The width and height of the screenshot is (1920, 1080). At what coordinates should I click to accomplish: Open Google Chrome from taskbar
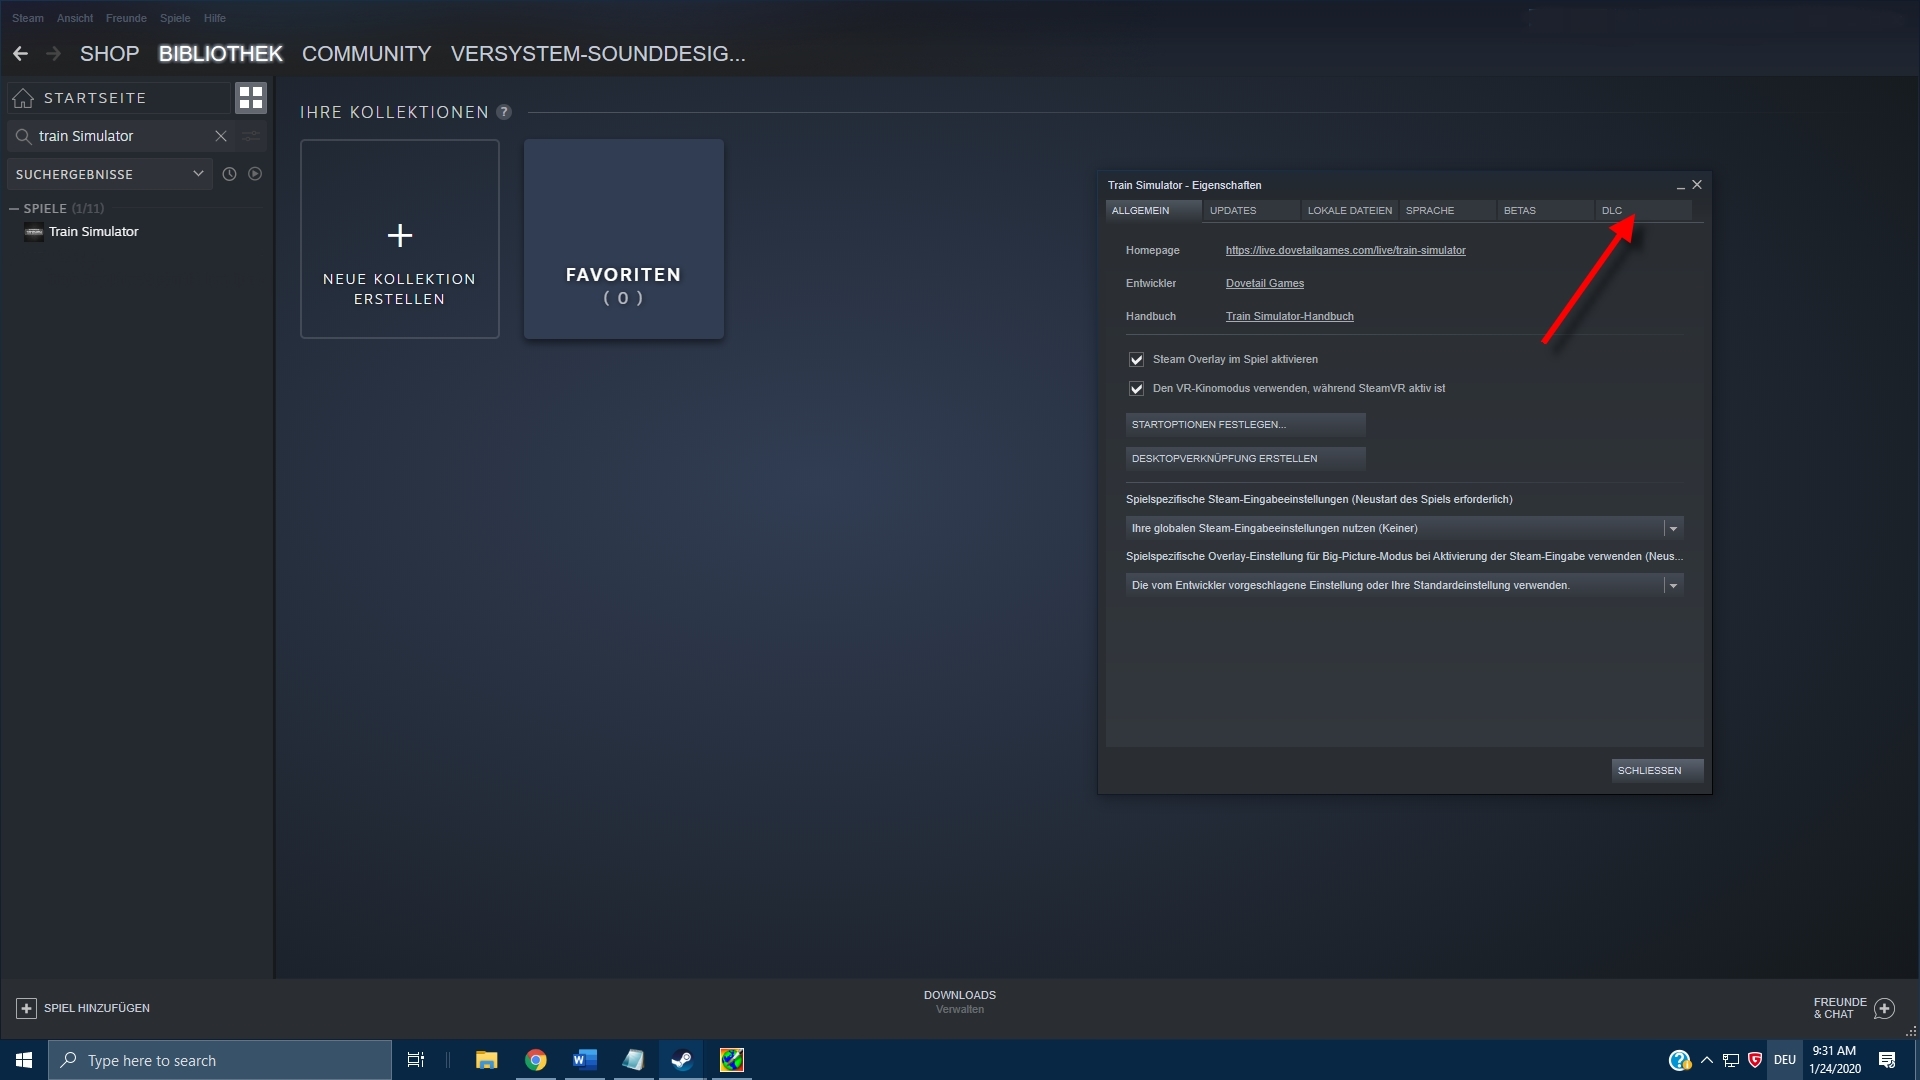click(536, 1060)
